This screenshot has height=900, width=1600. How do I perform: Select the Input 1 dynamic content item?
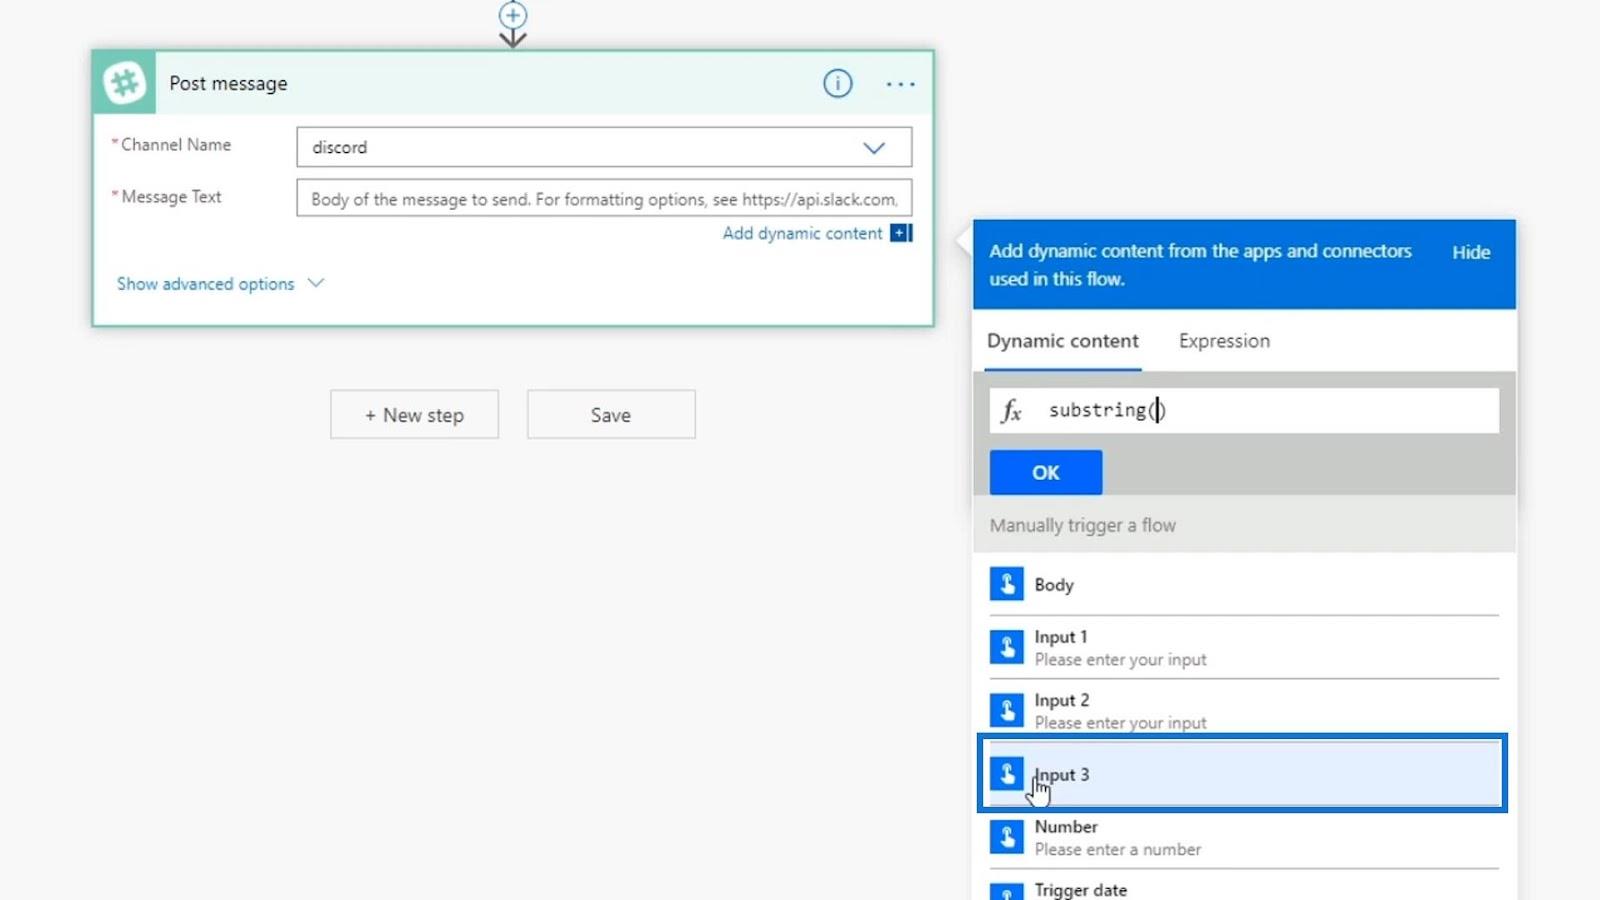click(1244, 647)
